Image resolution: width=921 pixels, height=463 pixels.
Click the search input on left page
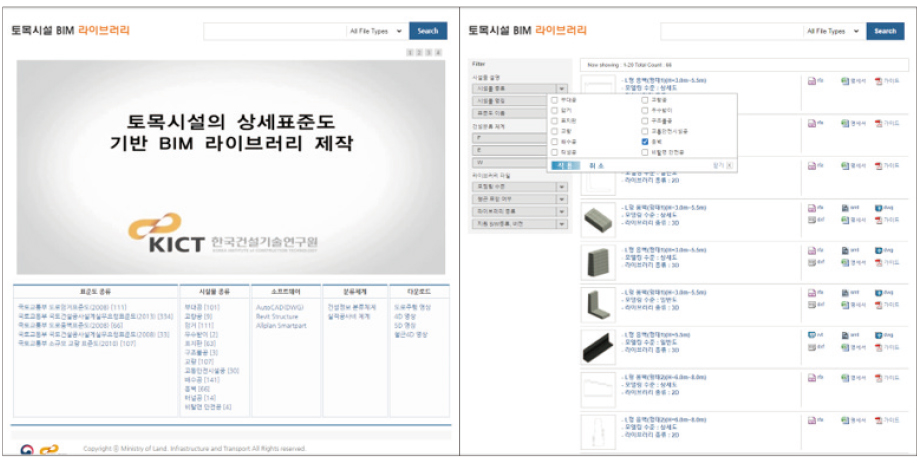tap(275, 31)
